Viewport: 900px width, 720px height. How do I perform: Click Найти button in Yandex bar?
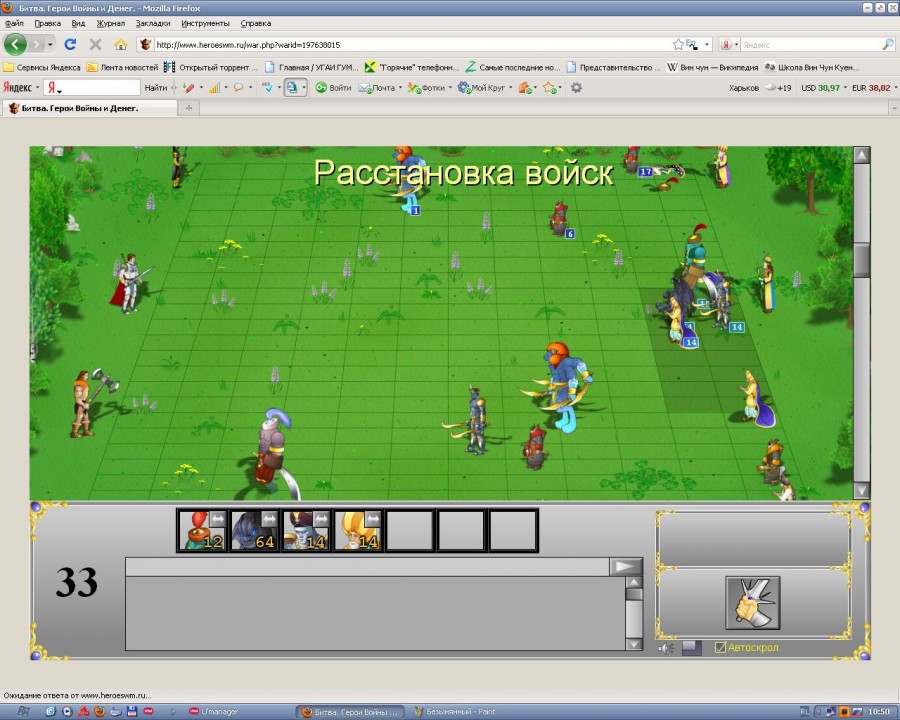coord(156,88)
